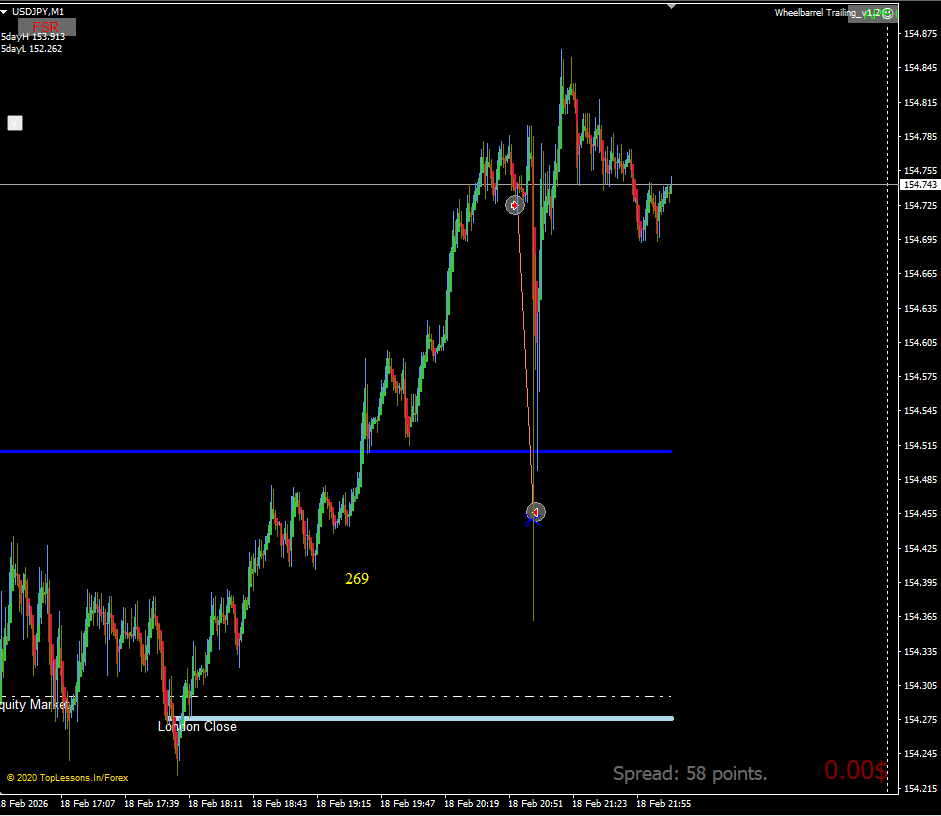Click the yellow 269 label

pyautogui.click(x=357, y=578)
